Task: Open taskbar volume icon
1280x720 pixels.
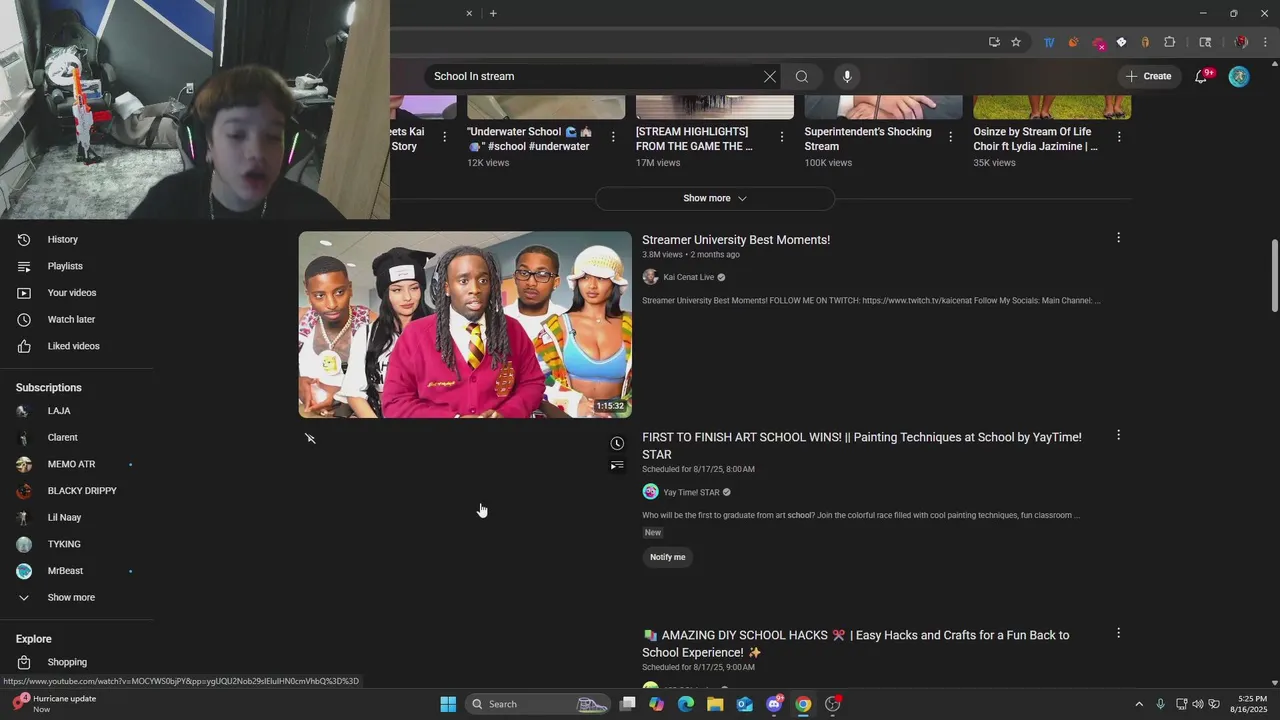Action: (x=1198, y=704)
